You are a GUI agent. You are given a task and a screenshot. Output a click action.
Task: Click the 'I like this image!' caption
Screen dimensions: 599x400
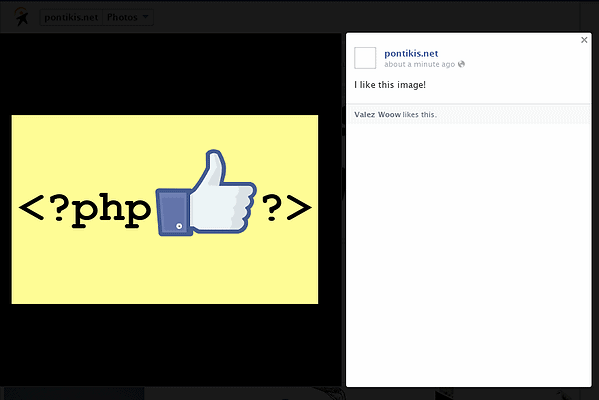(x=390, y=85)
